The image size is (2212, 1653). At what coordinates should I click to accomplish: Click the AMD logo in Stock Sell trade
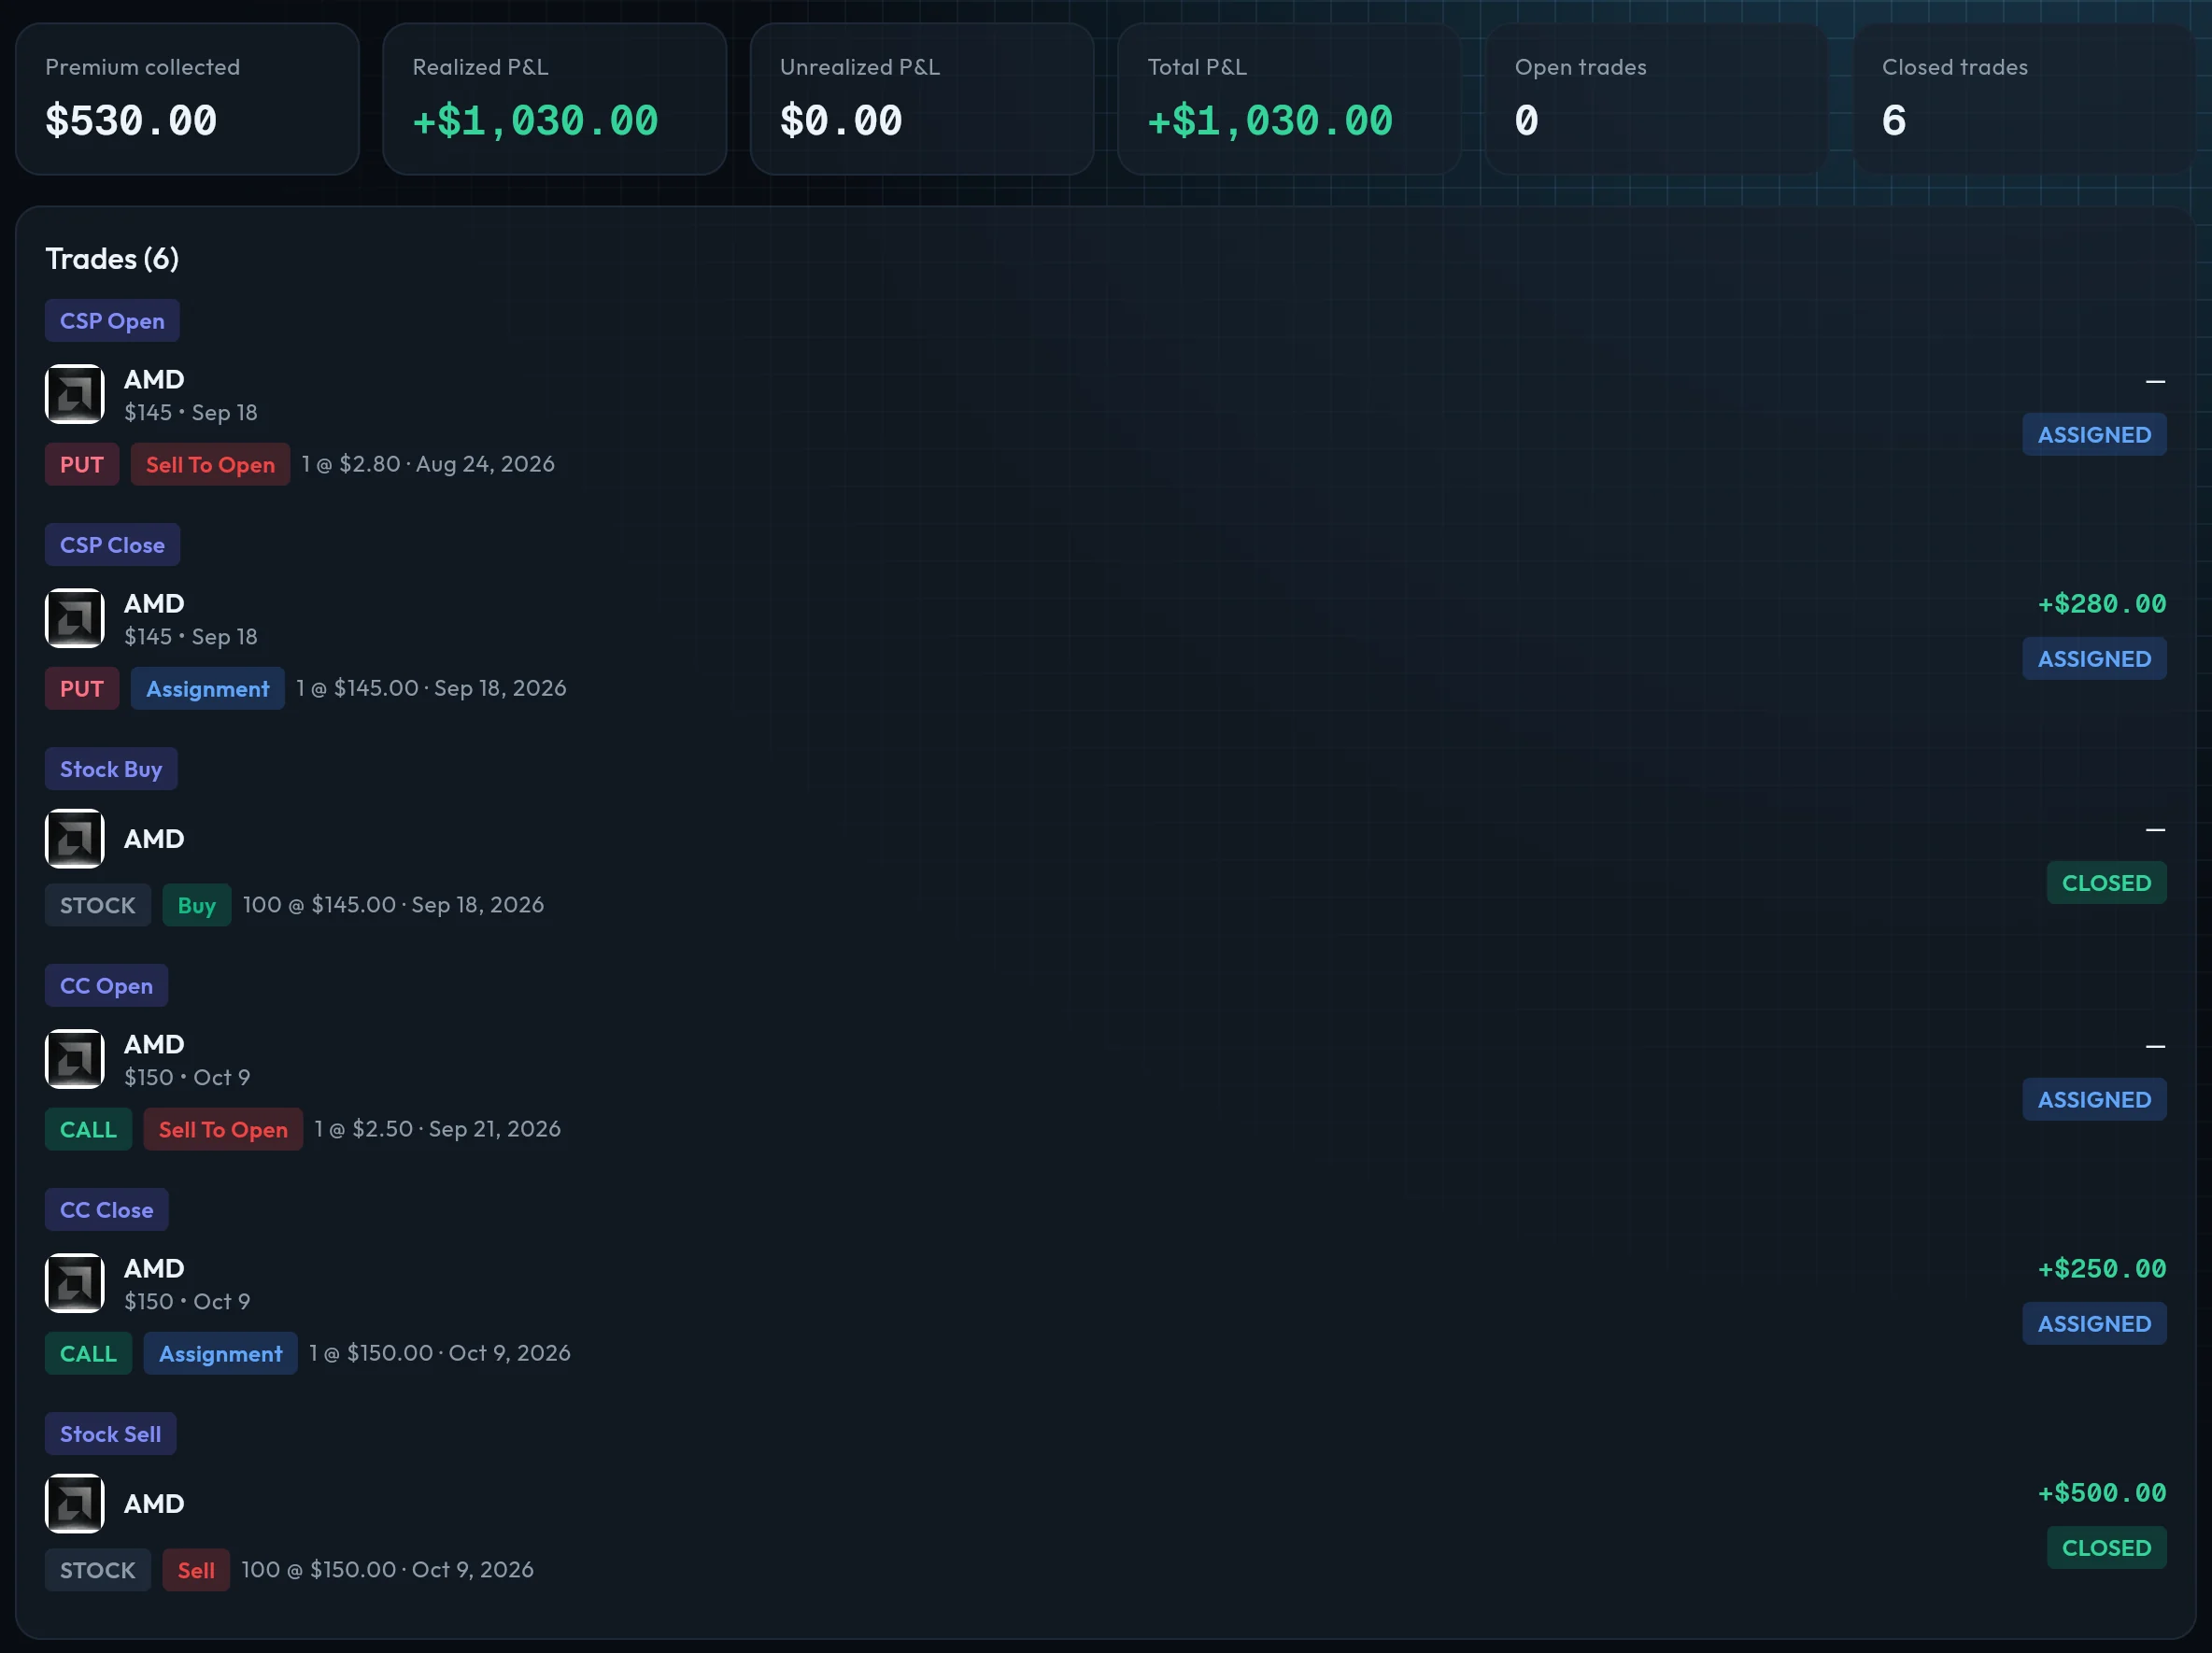point(74,1503)
